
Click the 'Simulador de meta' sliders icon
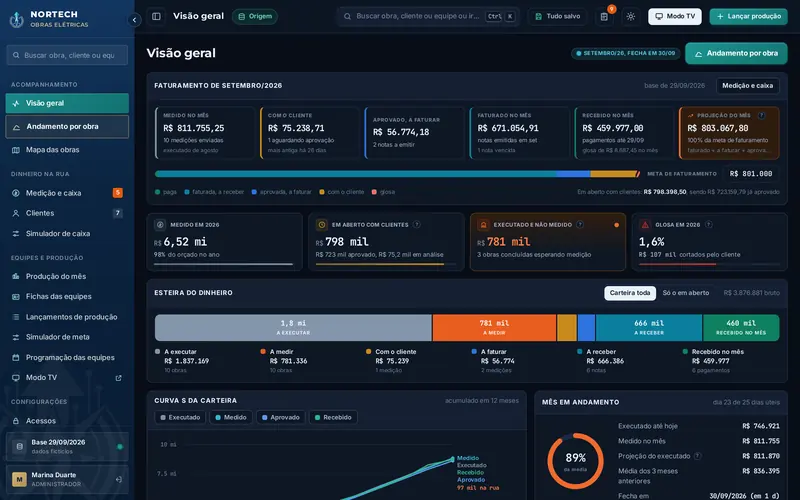point(16,337)
